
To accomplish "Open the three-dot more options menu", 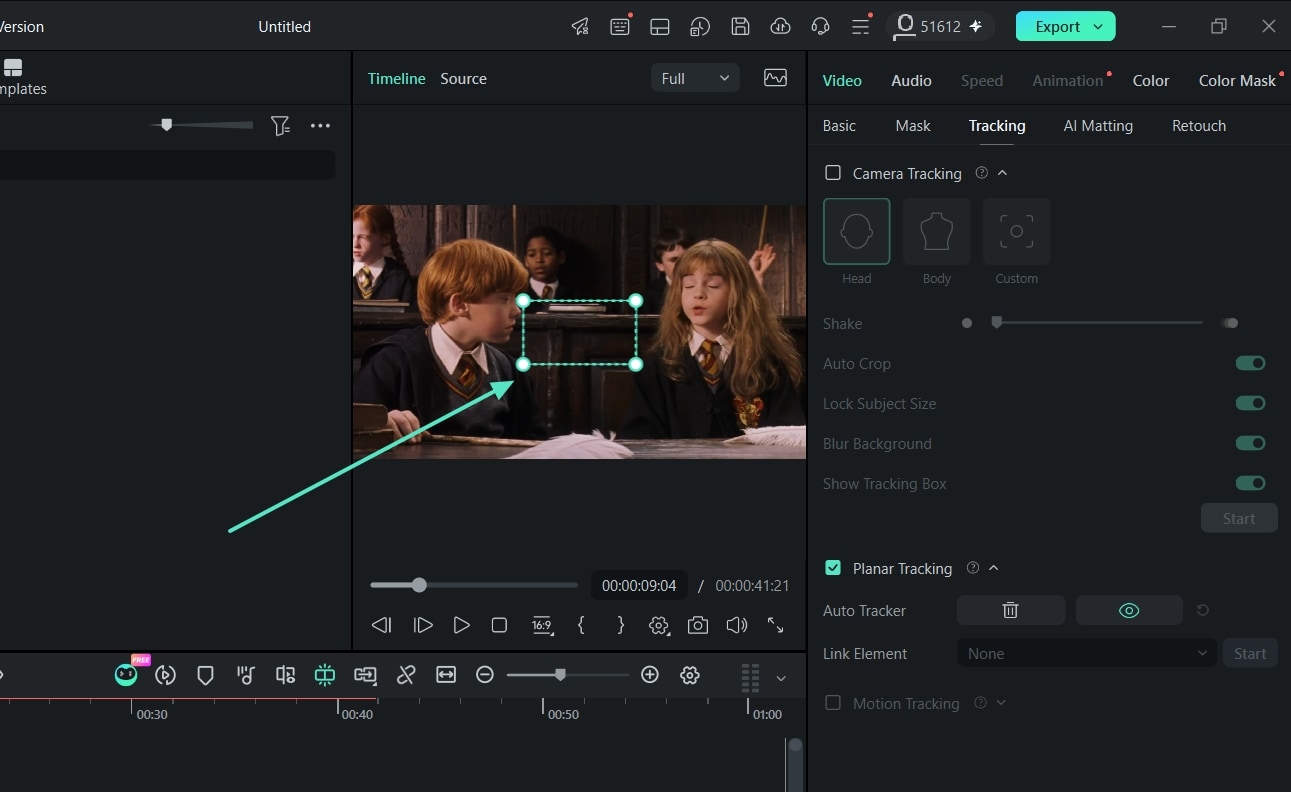I will [x=320, y=126].
